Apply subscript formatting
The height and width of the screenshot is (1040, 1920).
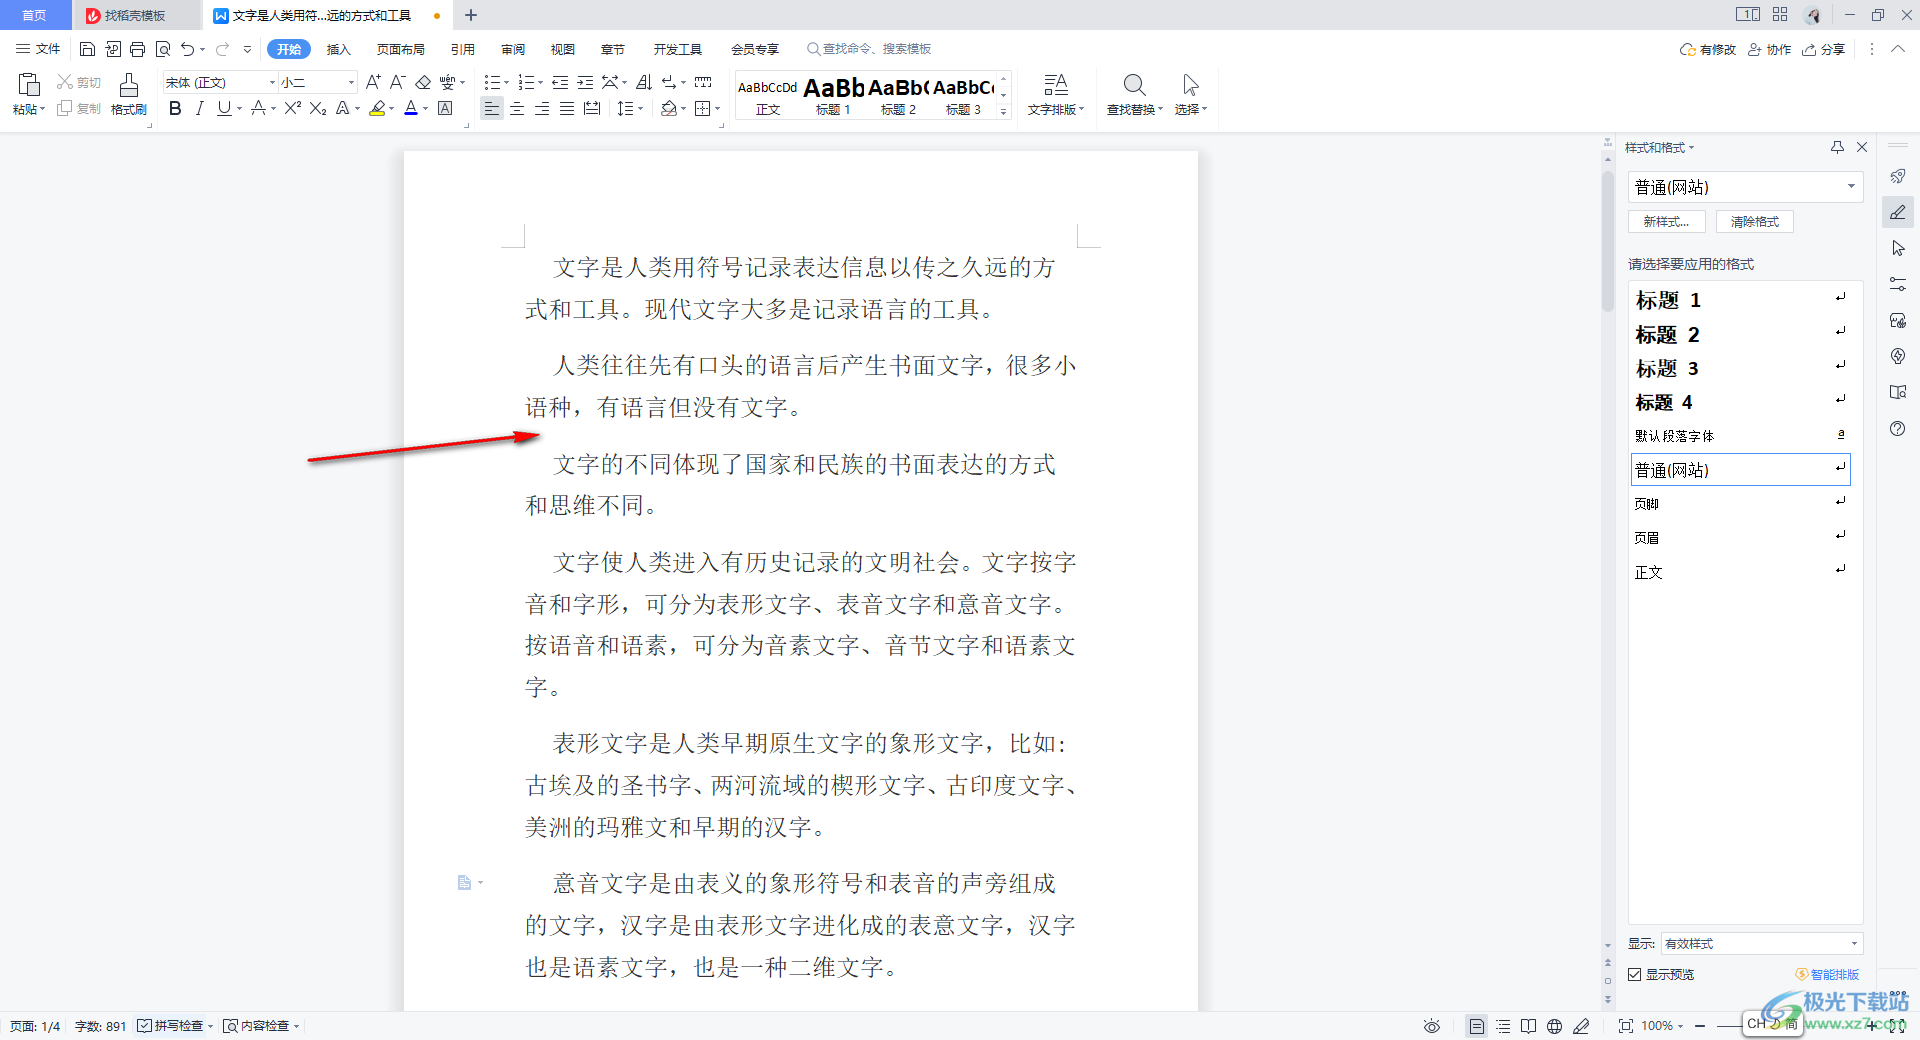(x=318, y=108)
